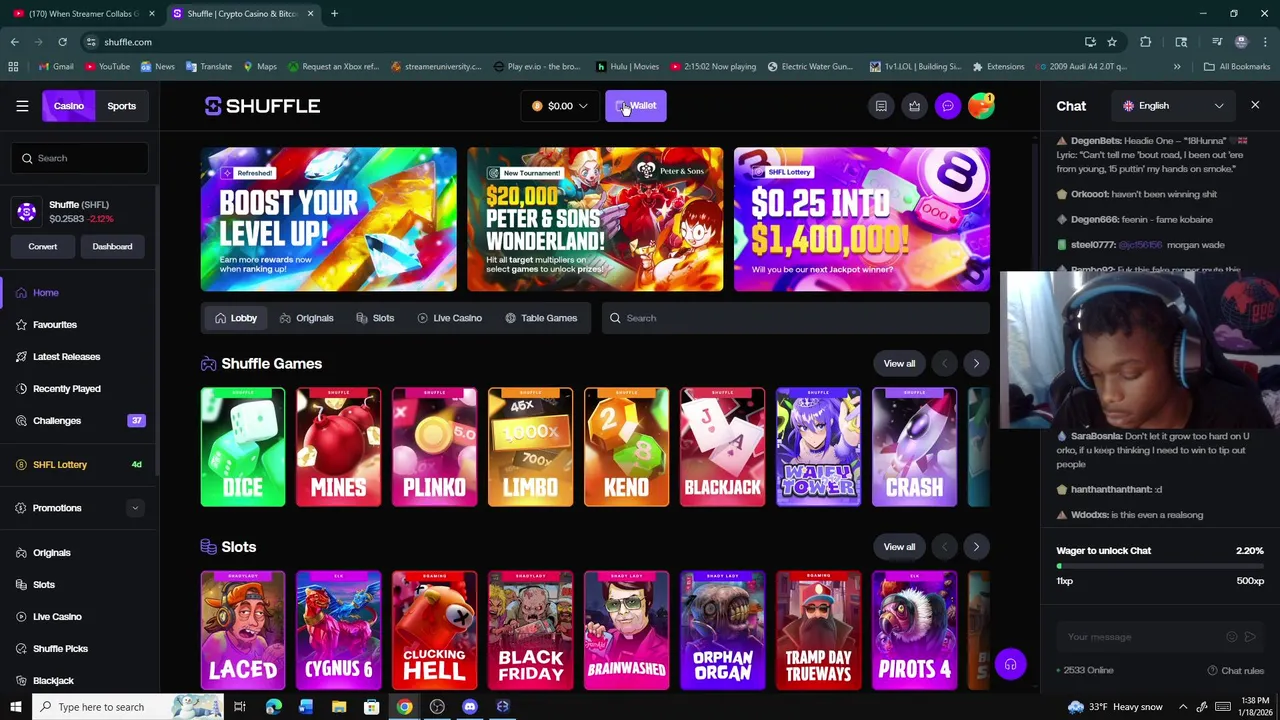Bookmark this page with star icon
Viewport: 1280px width, 720px height.
[1112, 42]
